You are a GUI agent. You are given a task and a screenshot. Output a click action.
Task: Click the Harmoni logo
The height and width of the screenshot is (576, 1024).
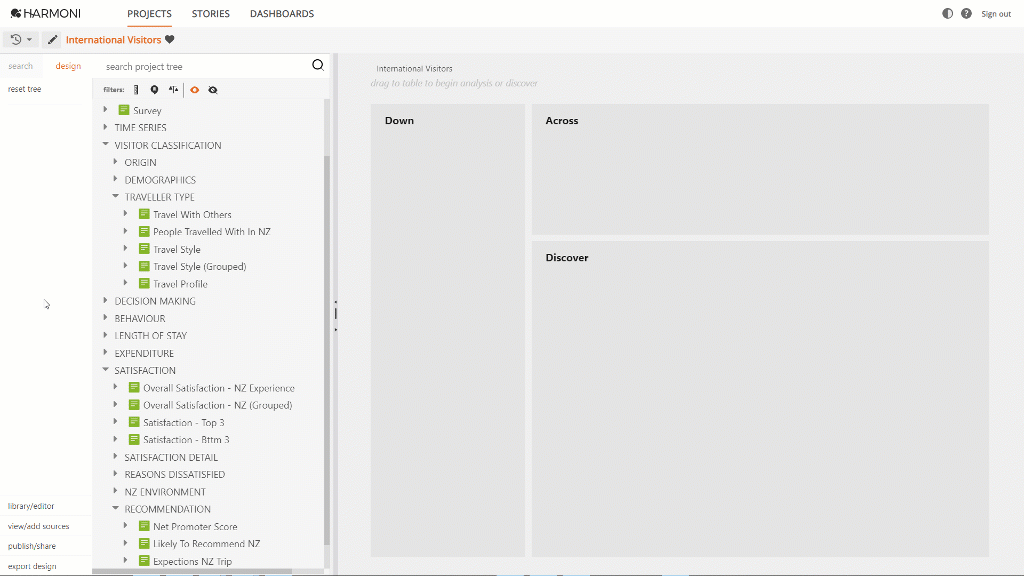[46, 13]
